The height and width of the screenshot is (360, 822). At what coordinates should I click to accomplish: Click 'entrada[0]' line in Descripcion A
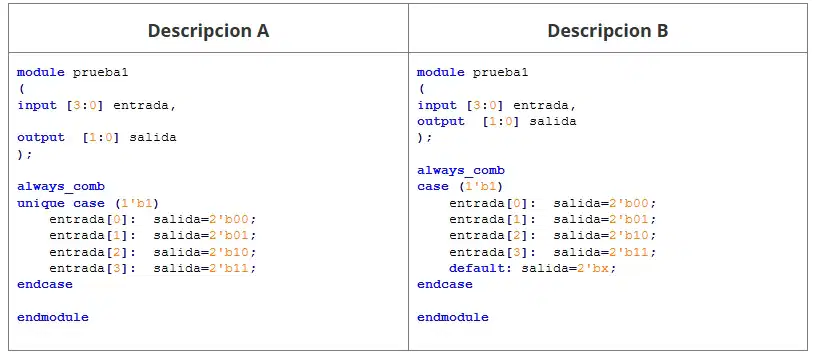coord(153,220)
